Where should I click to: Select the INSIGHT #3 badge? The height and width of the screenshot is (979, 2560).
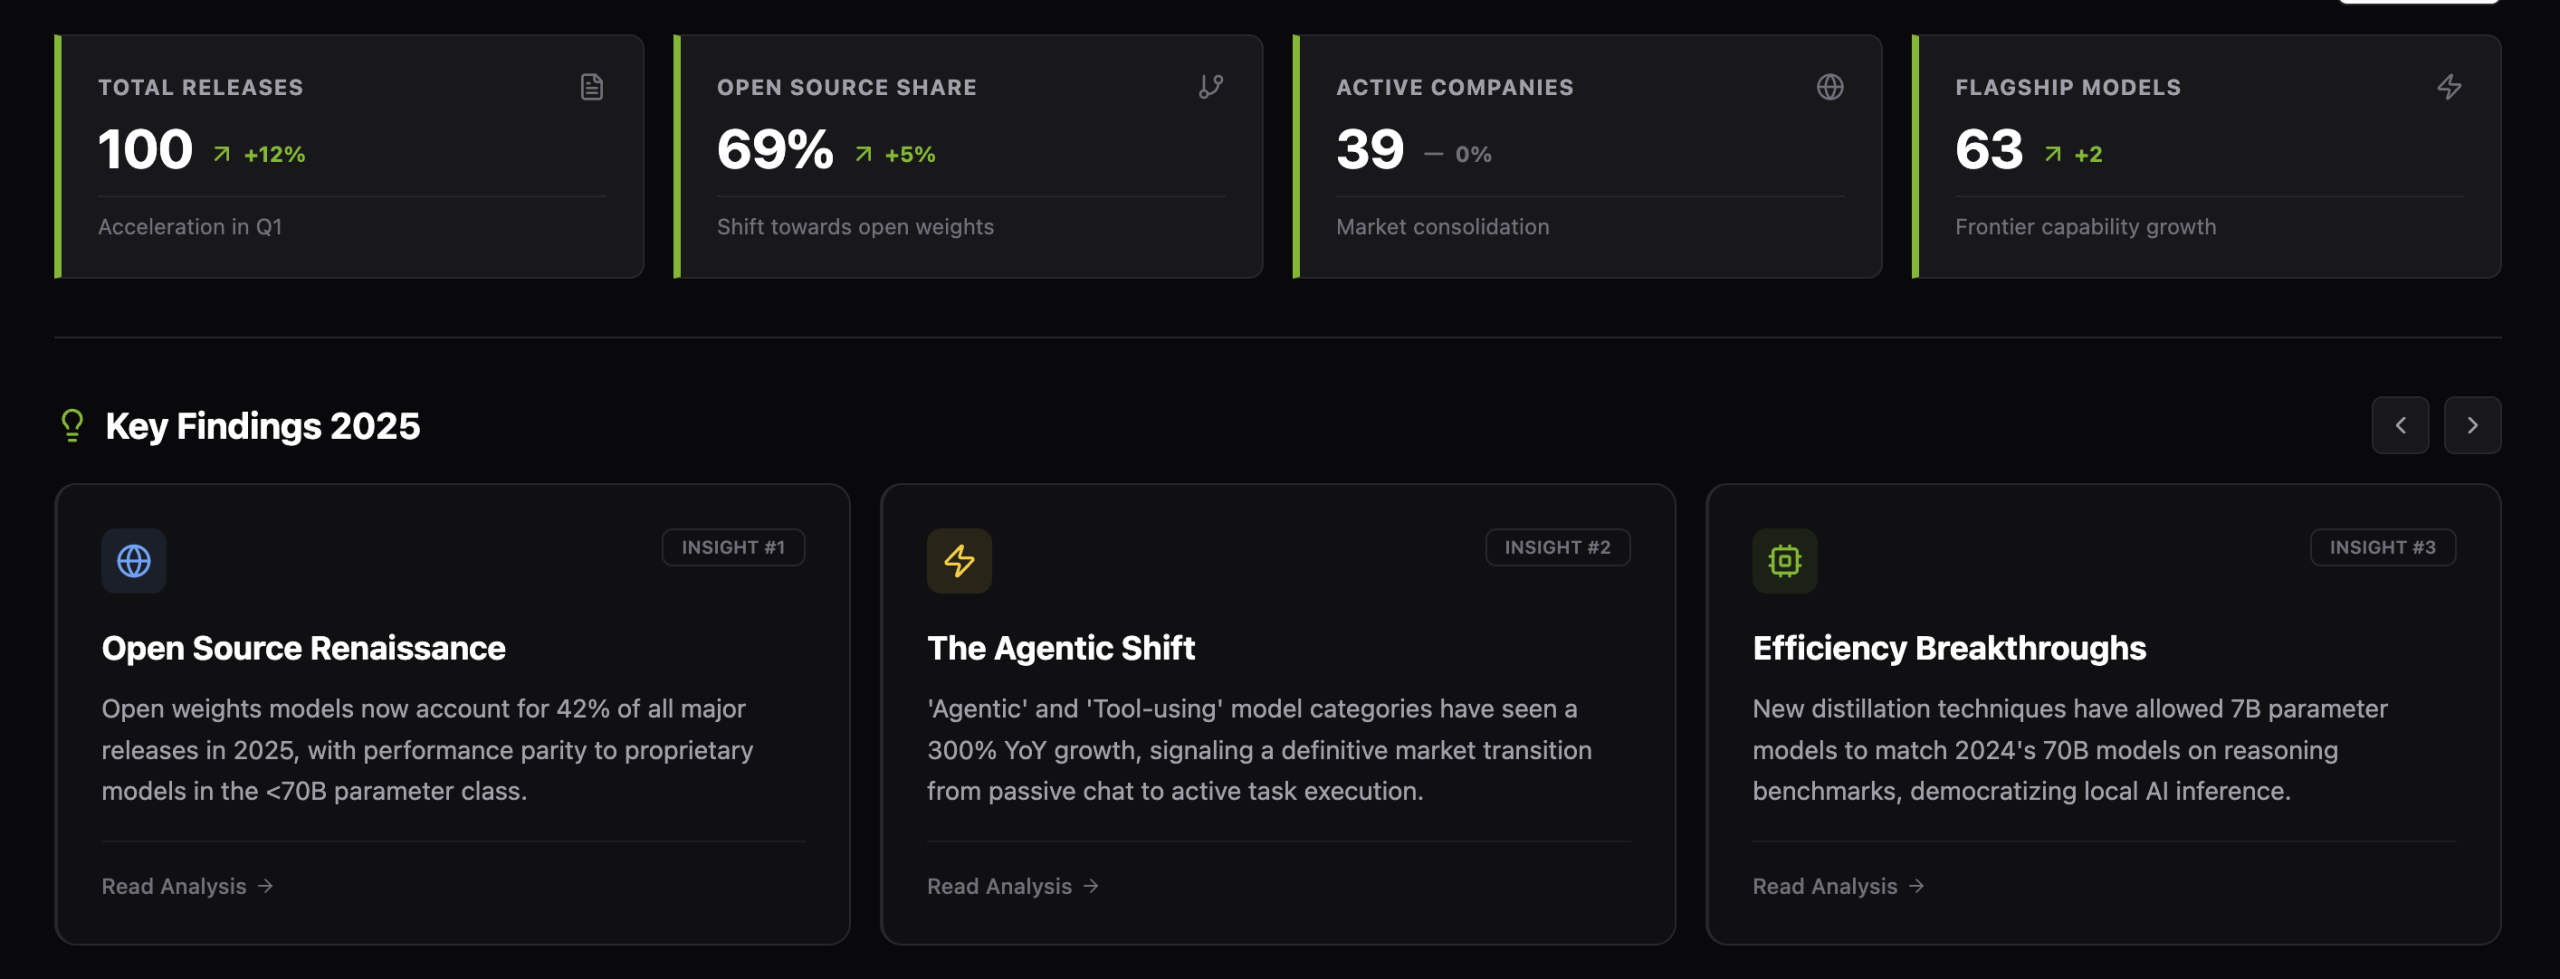(x=2382, y=547)
